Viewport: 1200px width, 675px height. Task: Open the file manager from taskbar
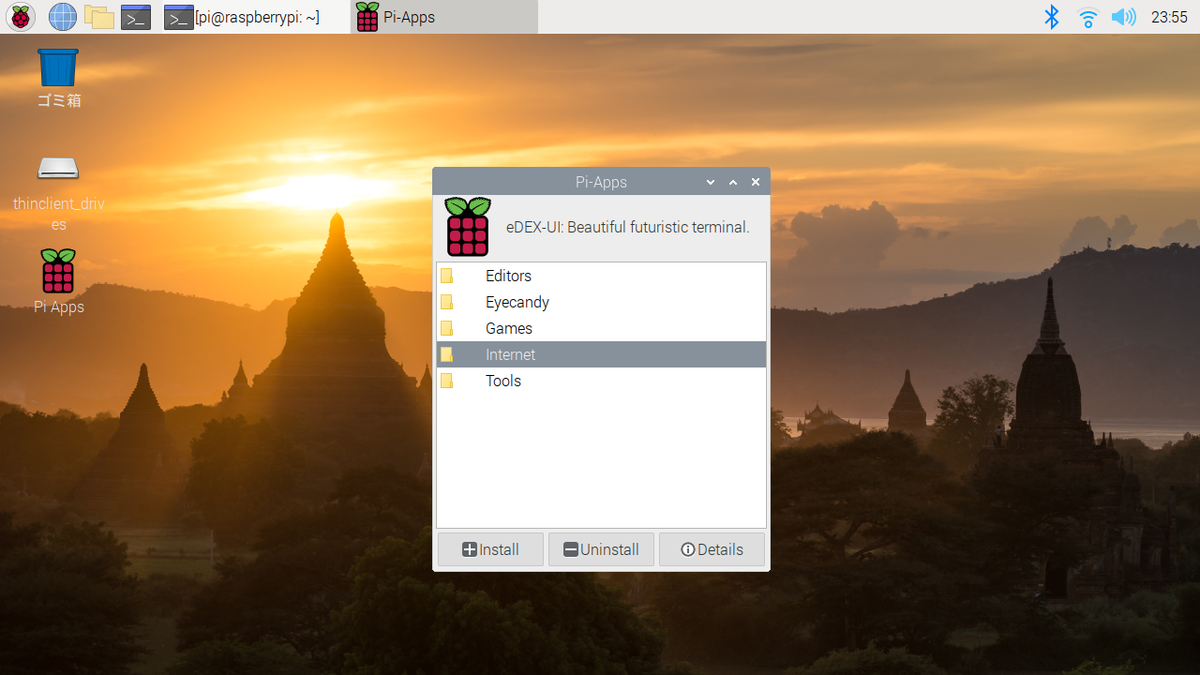[x=98, y=16]
